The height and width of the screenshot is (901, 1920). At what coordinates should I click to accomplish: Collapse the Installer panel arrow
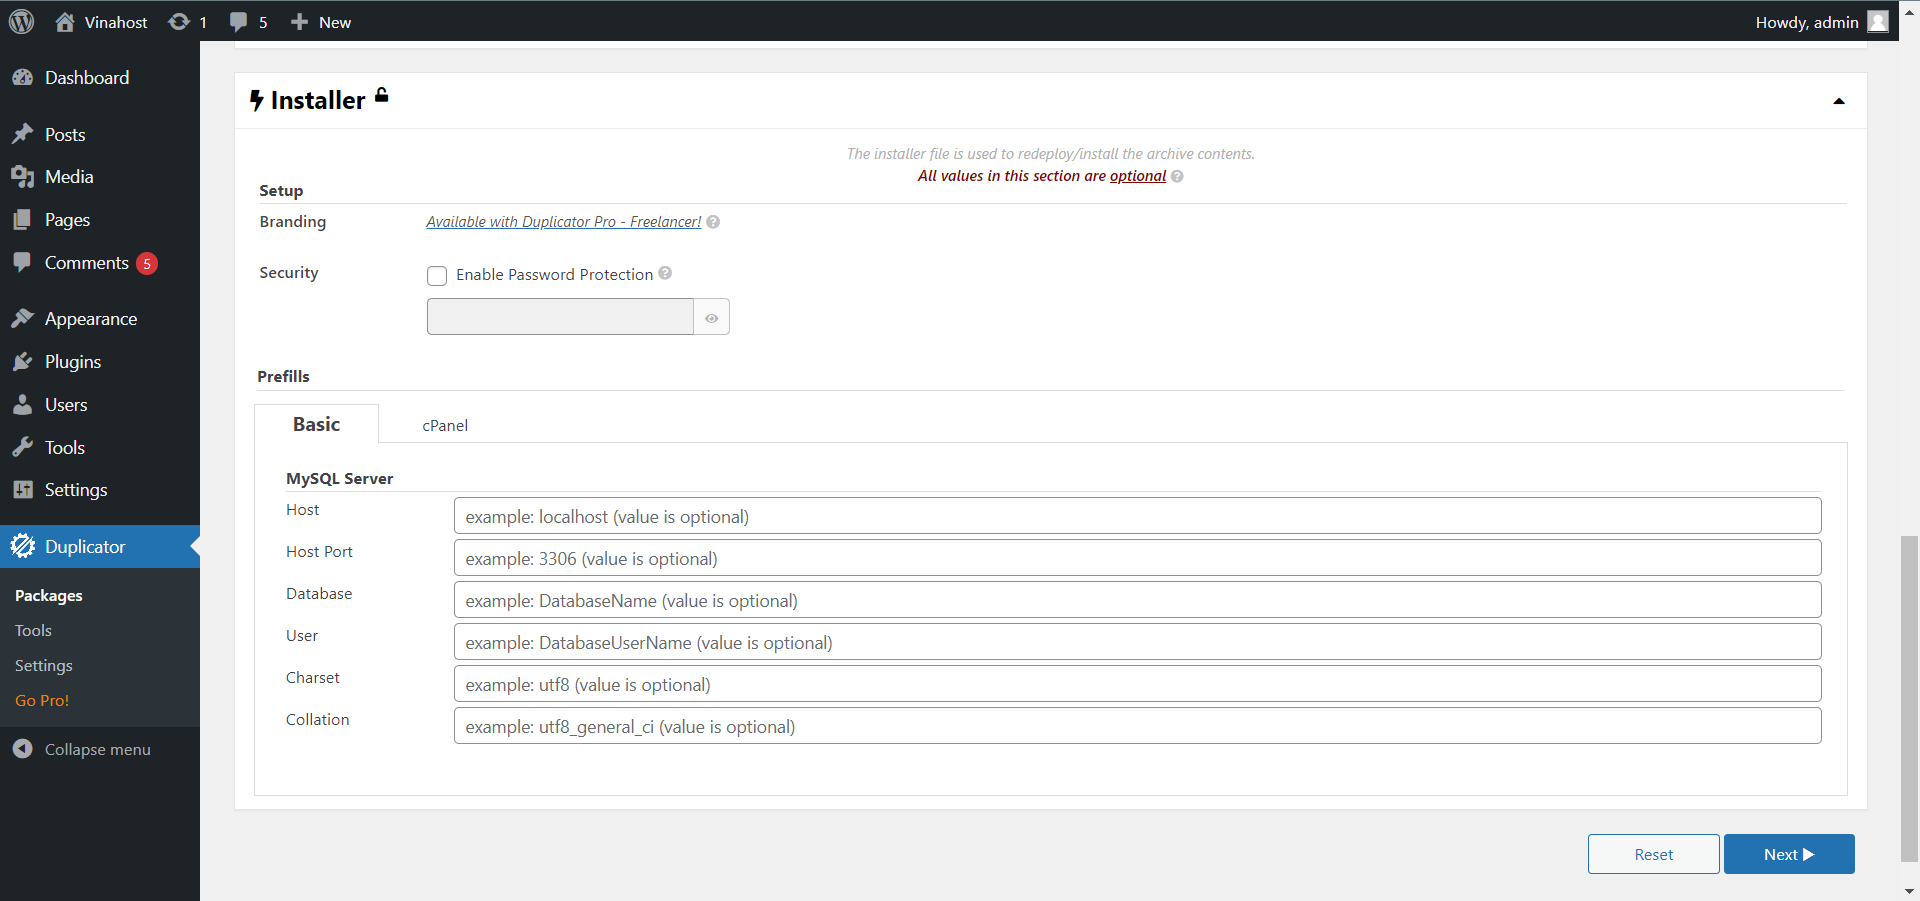(1838, 101)
